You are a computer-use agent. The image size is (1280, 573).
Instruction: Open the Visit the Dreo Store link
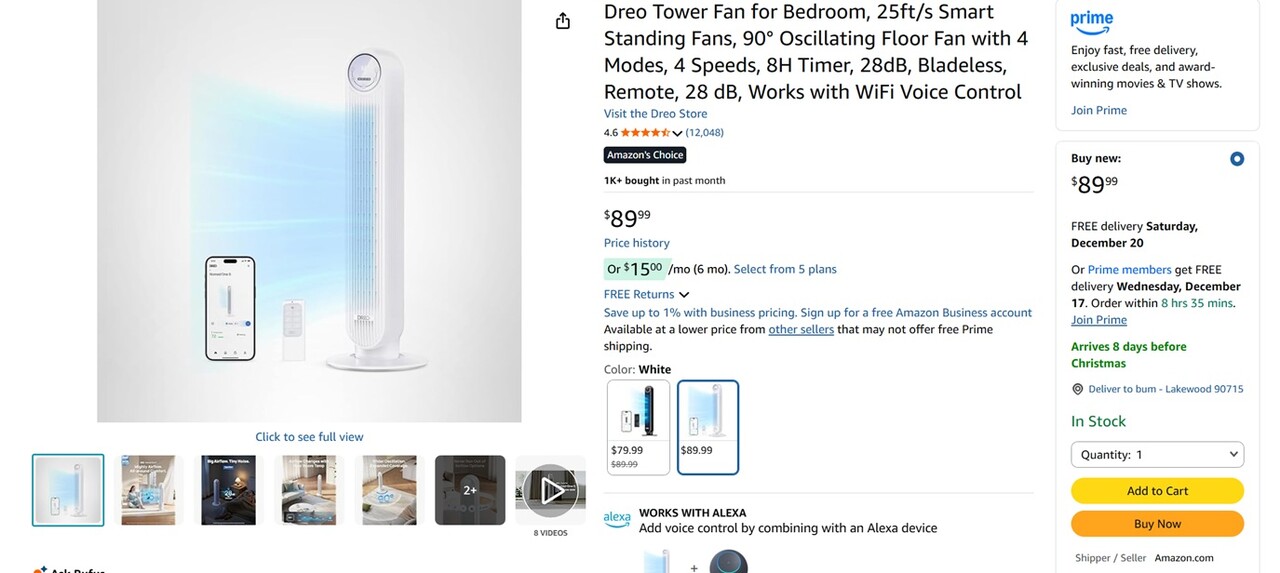click(655, 114)
